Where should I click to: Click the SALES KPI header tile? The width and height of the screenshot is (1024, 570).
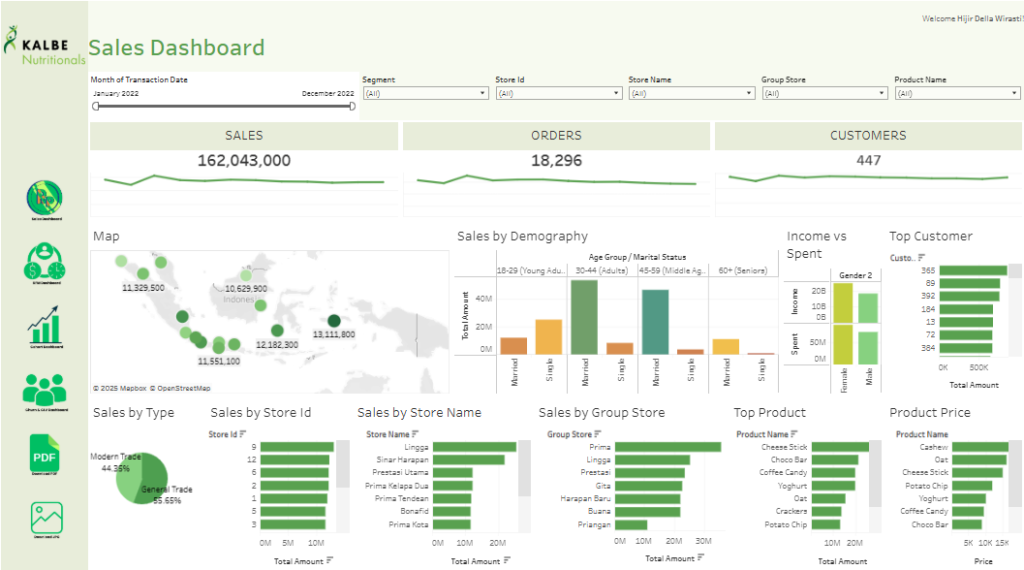click(244, 135)
